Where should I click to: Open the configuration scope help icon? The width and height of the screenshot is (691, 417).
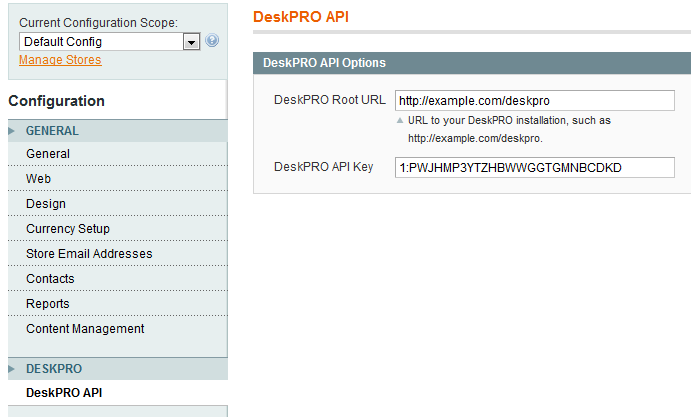pos(212,41)
